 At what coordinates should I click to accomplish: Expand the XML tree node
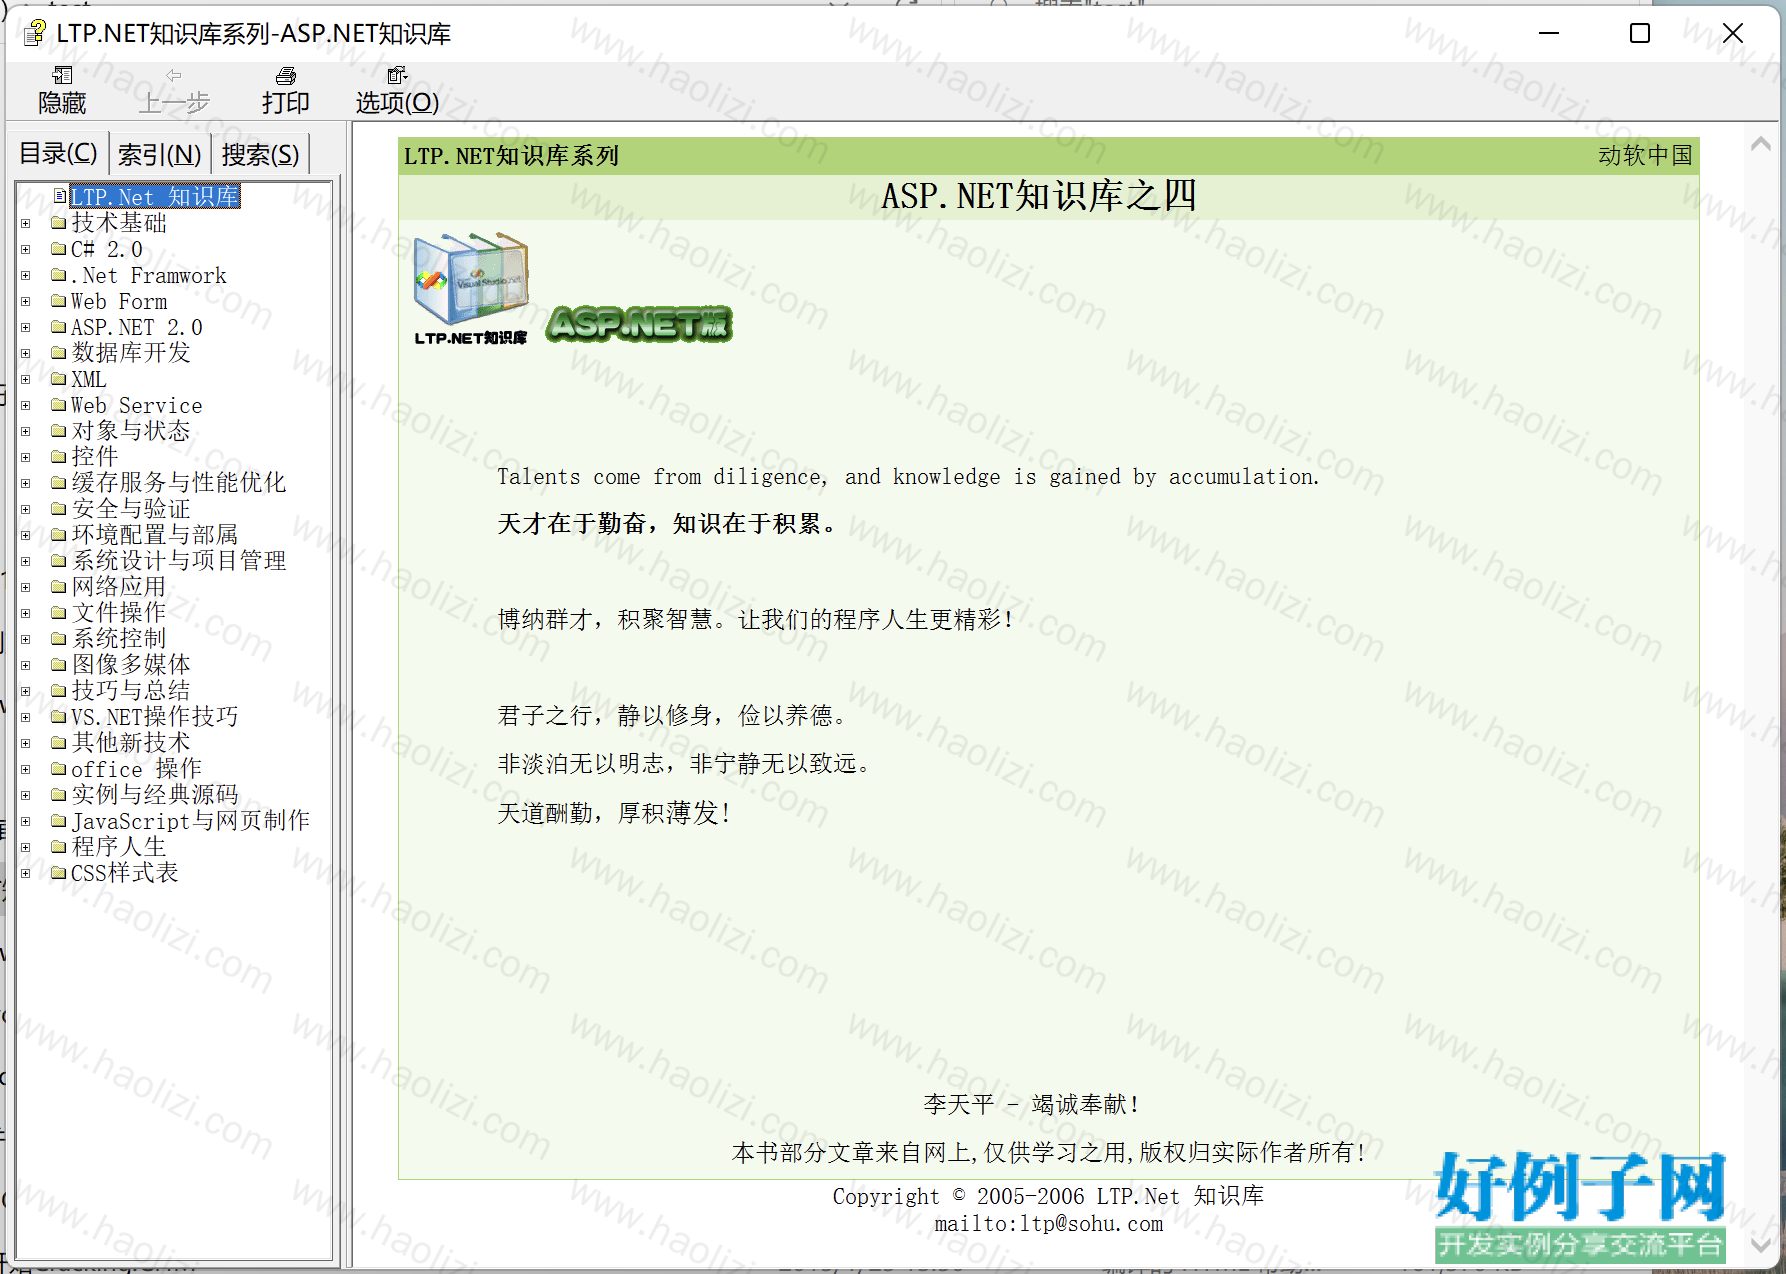(26, 379)
